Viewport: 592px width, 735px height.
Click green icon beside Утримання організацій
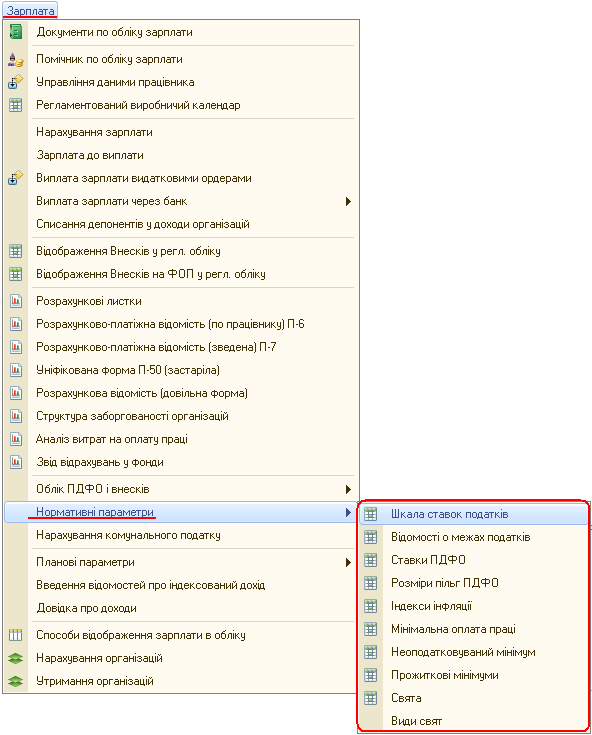click(x=16, y=681)
